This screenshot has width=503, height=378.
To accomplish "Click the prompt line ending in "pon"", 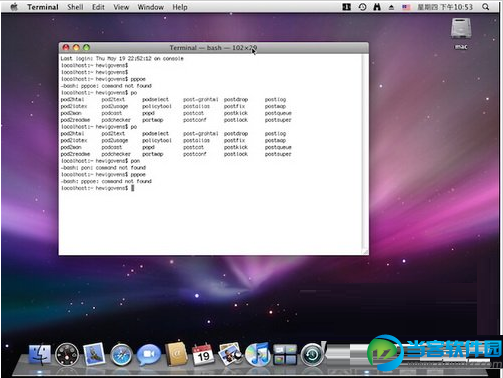I will (100, 161).
